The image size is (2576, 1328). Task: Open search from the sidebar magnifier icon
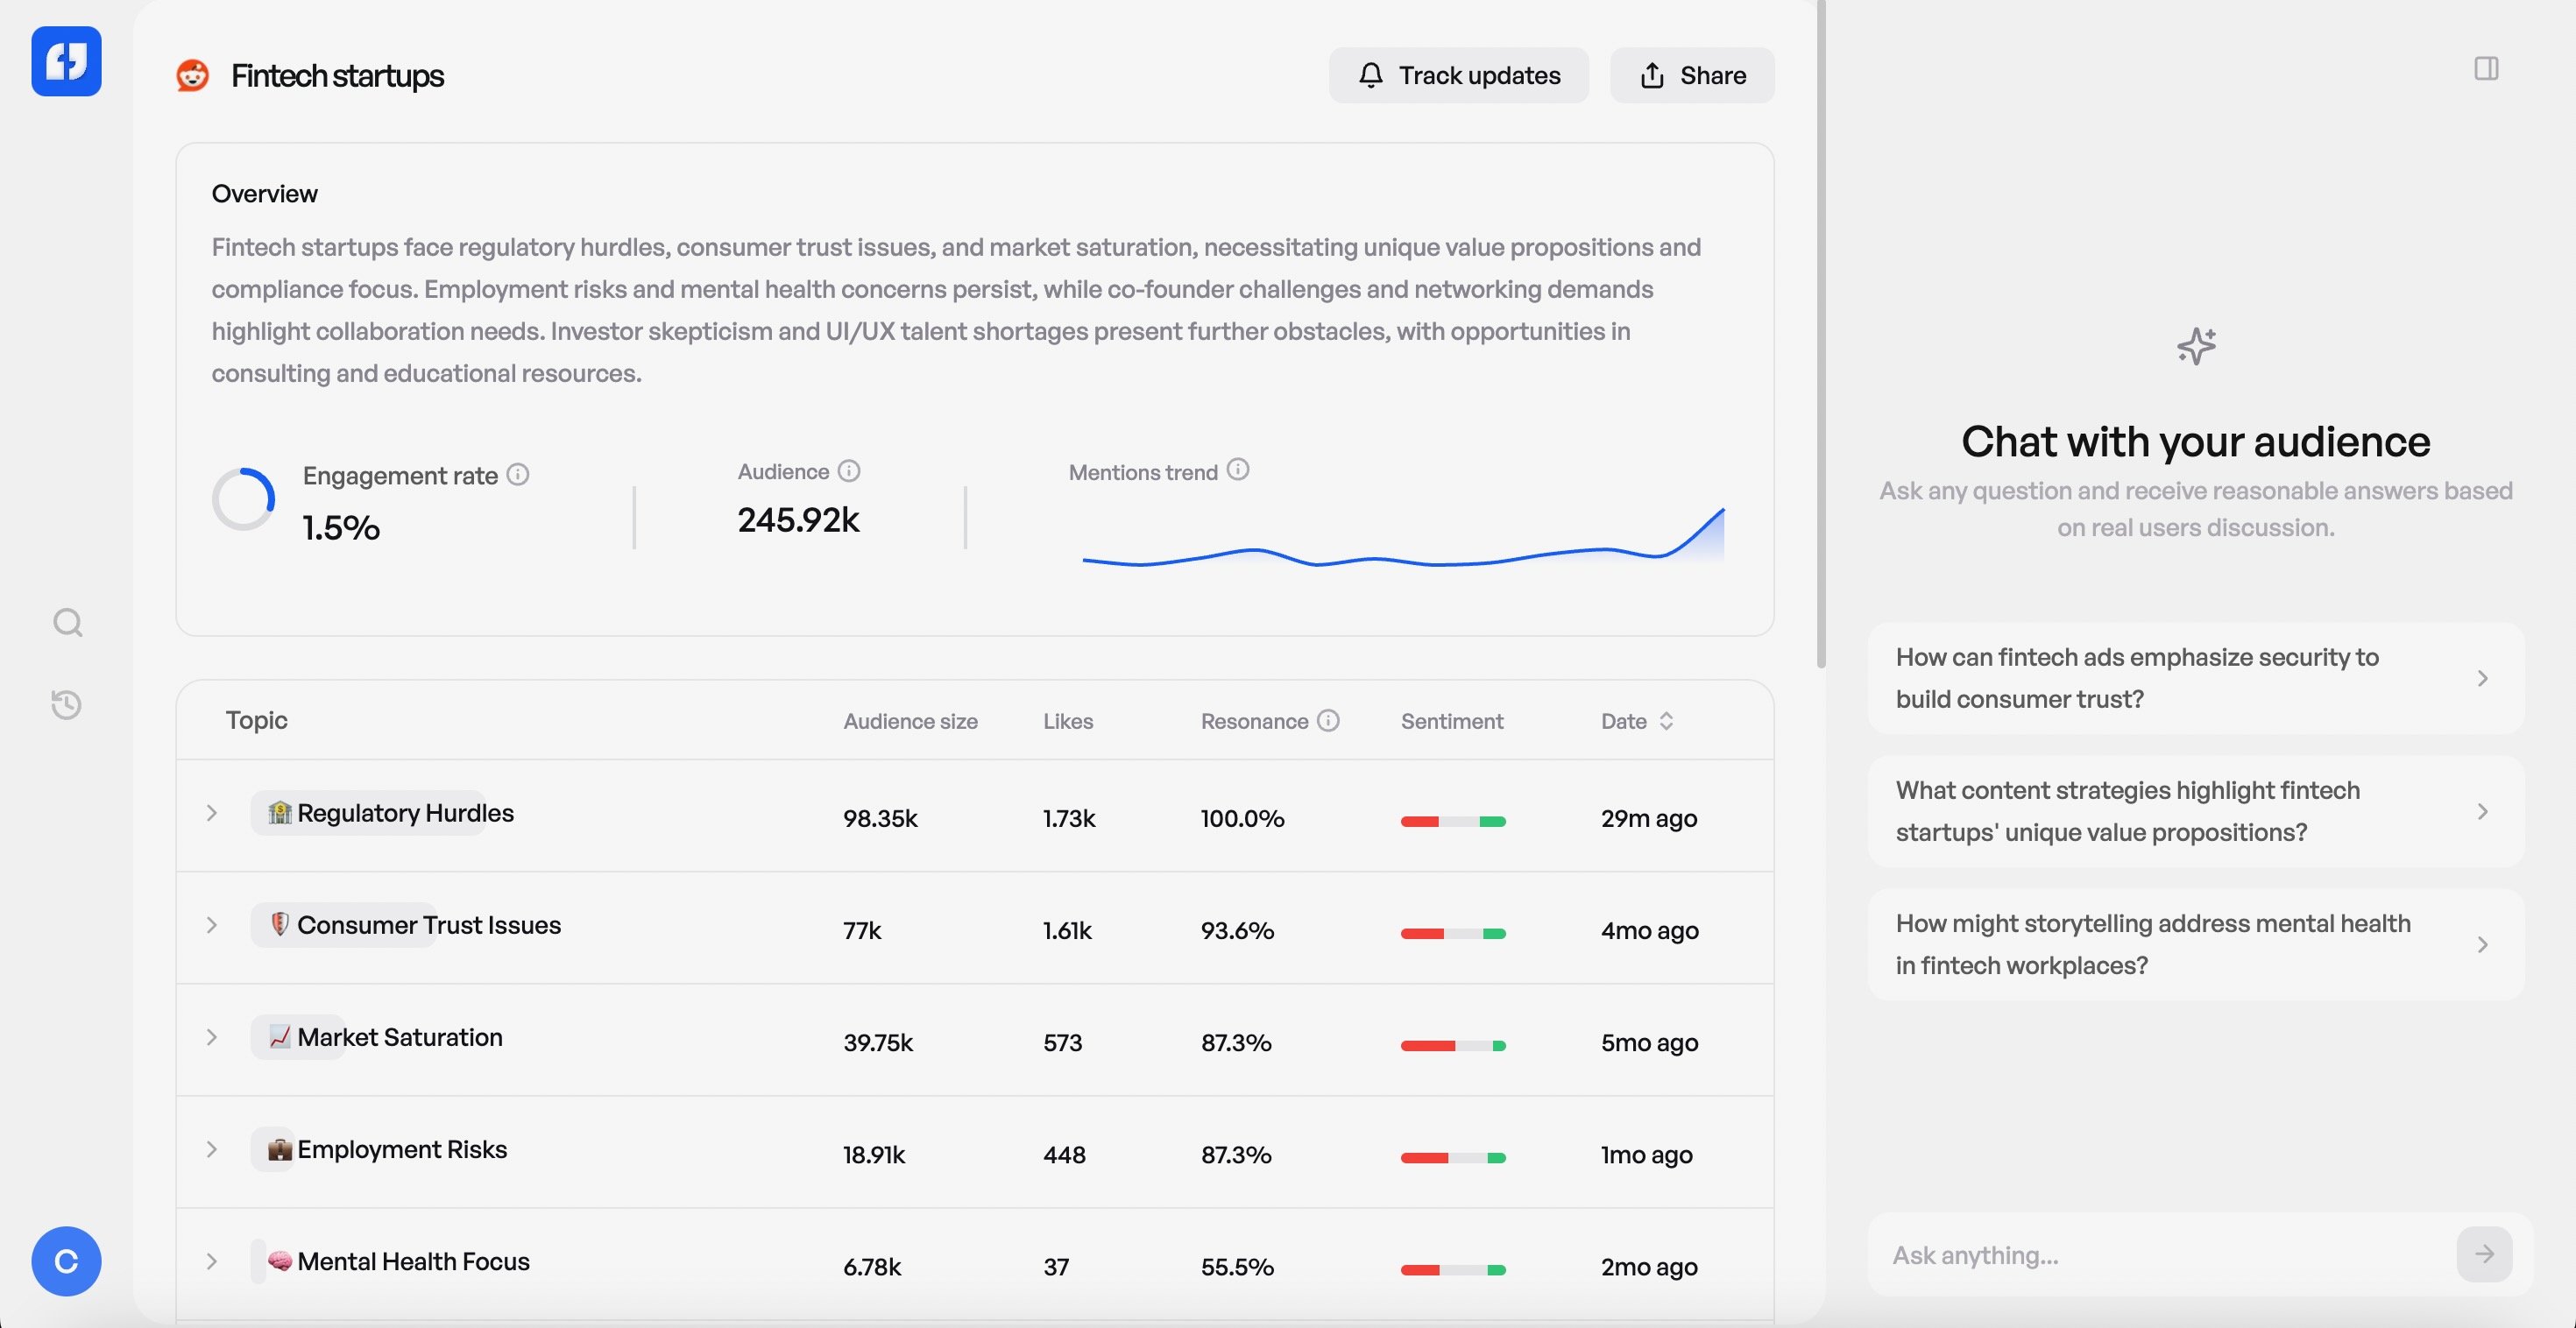pos(67,623)
